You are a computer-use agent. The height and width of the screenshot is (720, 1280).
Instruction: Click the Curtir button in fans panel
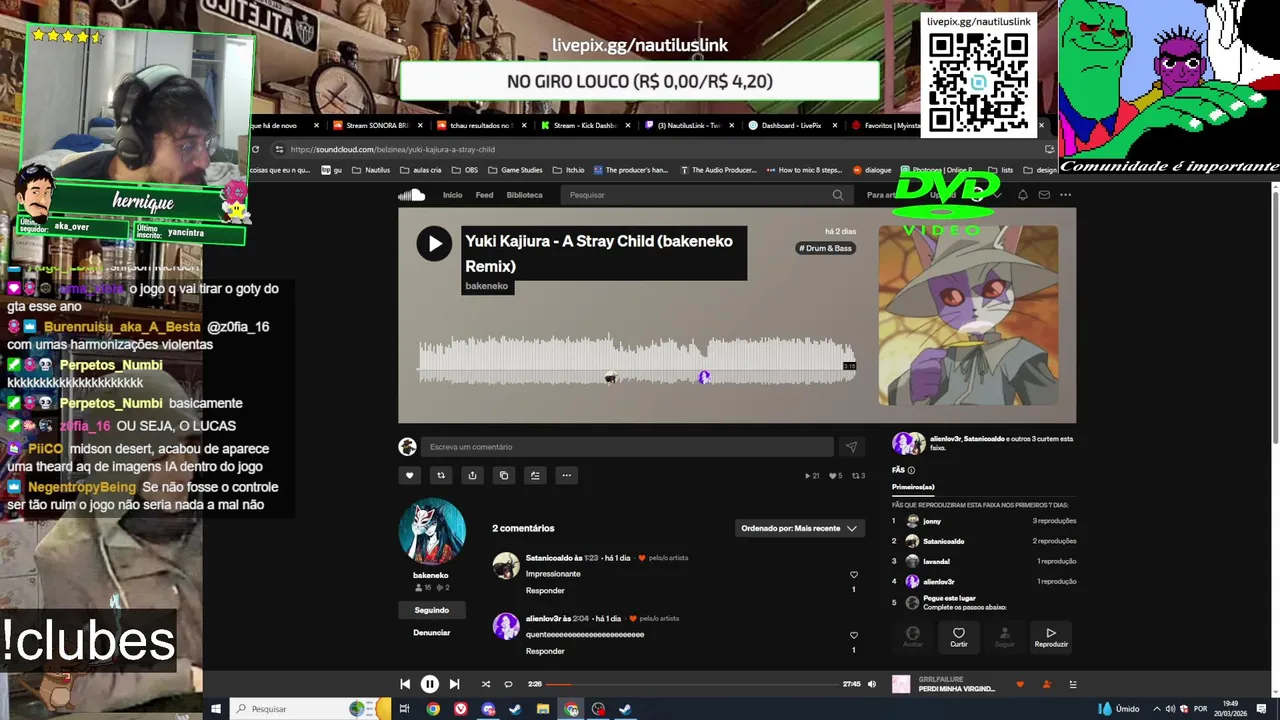coord(958,636)
